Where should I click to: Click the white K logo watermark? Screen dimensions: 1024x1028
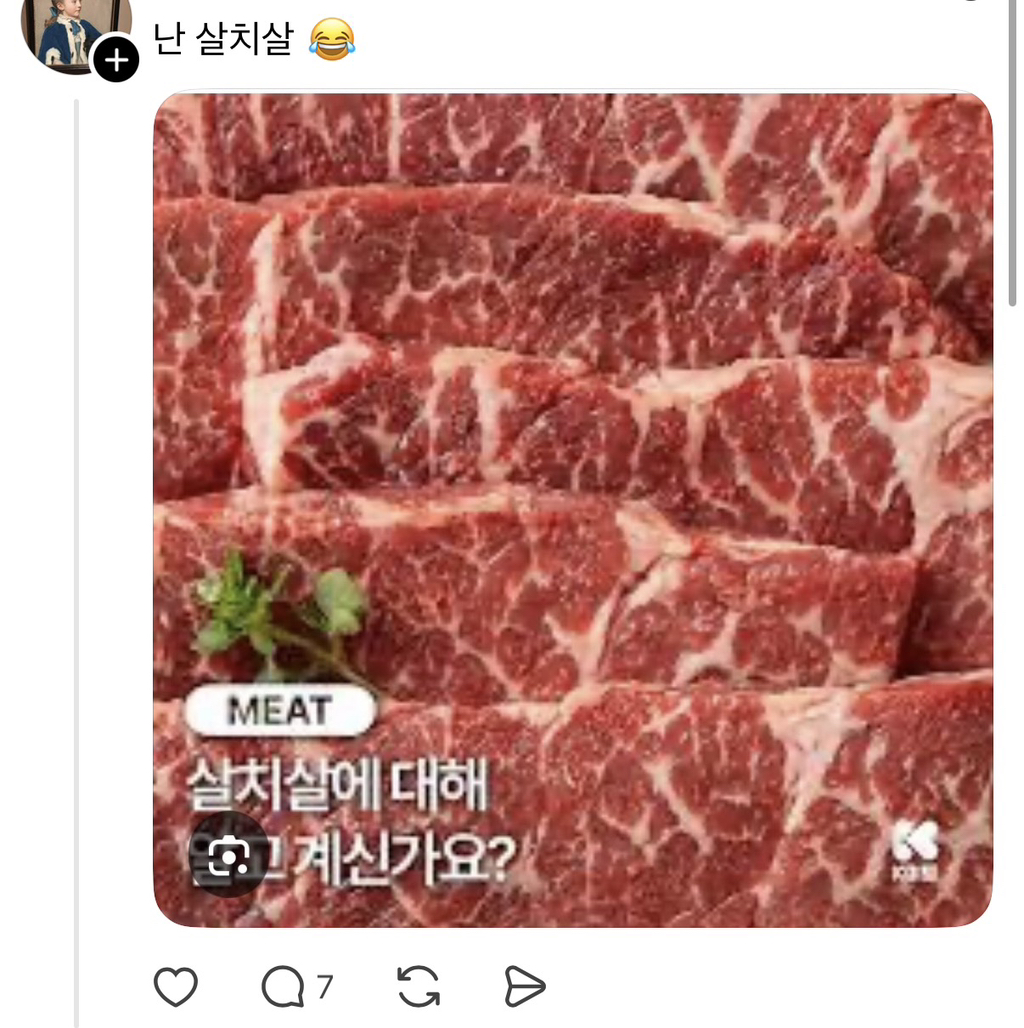[915, 852]
